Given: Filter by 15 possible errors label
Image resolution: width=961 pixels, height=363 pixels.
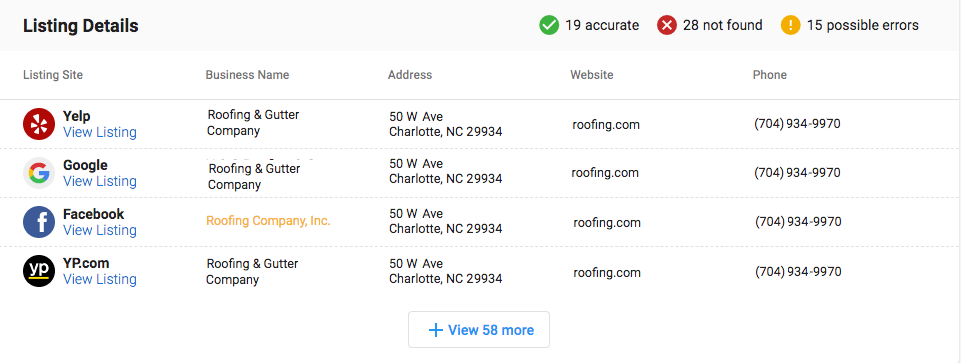Looking at the screenshot, I should click(x=862, y=25).
